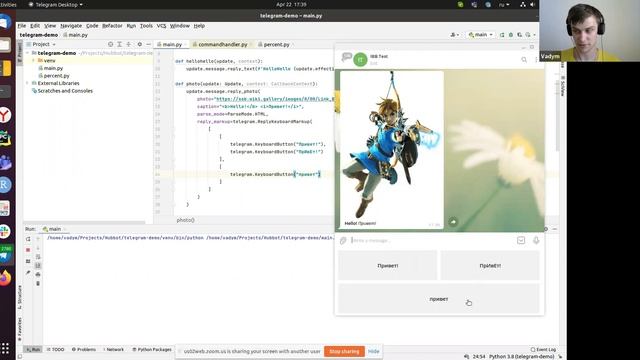Toggle bot keyboard icon in Telegram input

(x=521, y=240)
